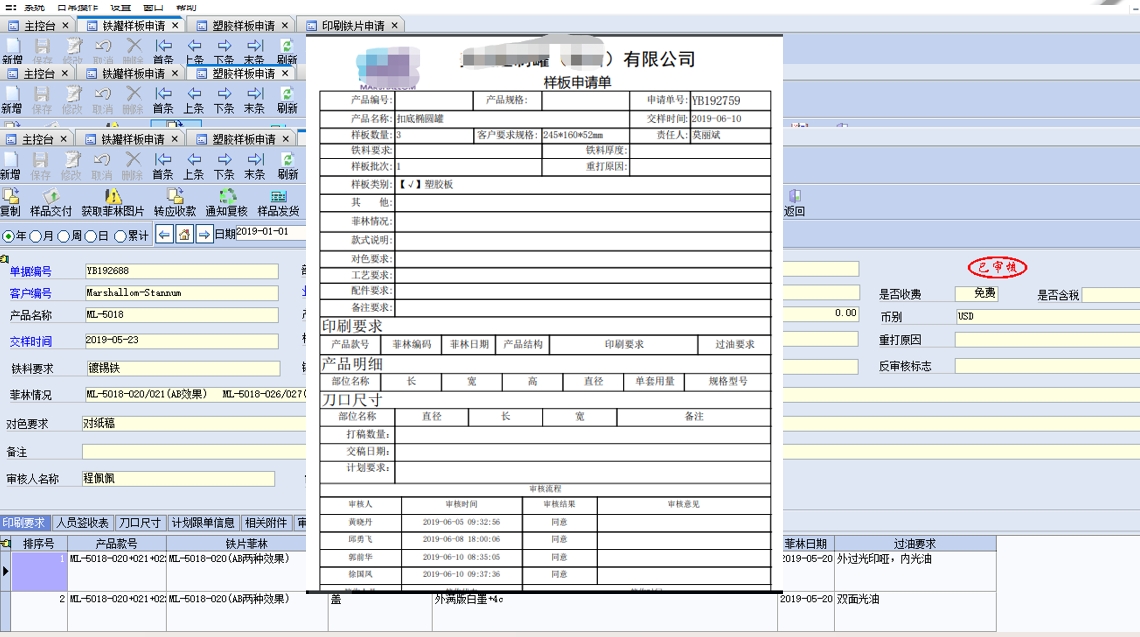
Task: Click the 对色要求 field showing 对纸稿
Action: [194, 423]
